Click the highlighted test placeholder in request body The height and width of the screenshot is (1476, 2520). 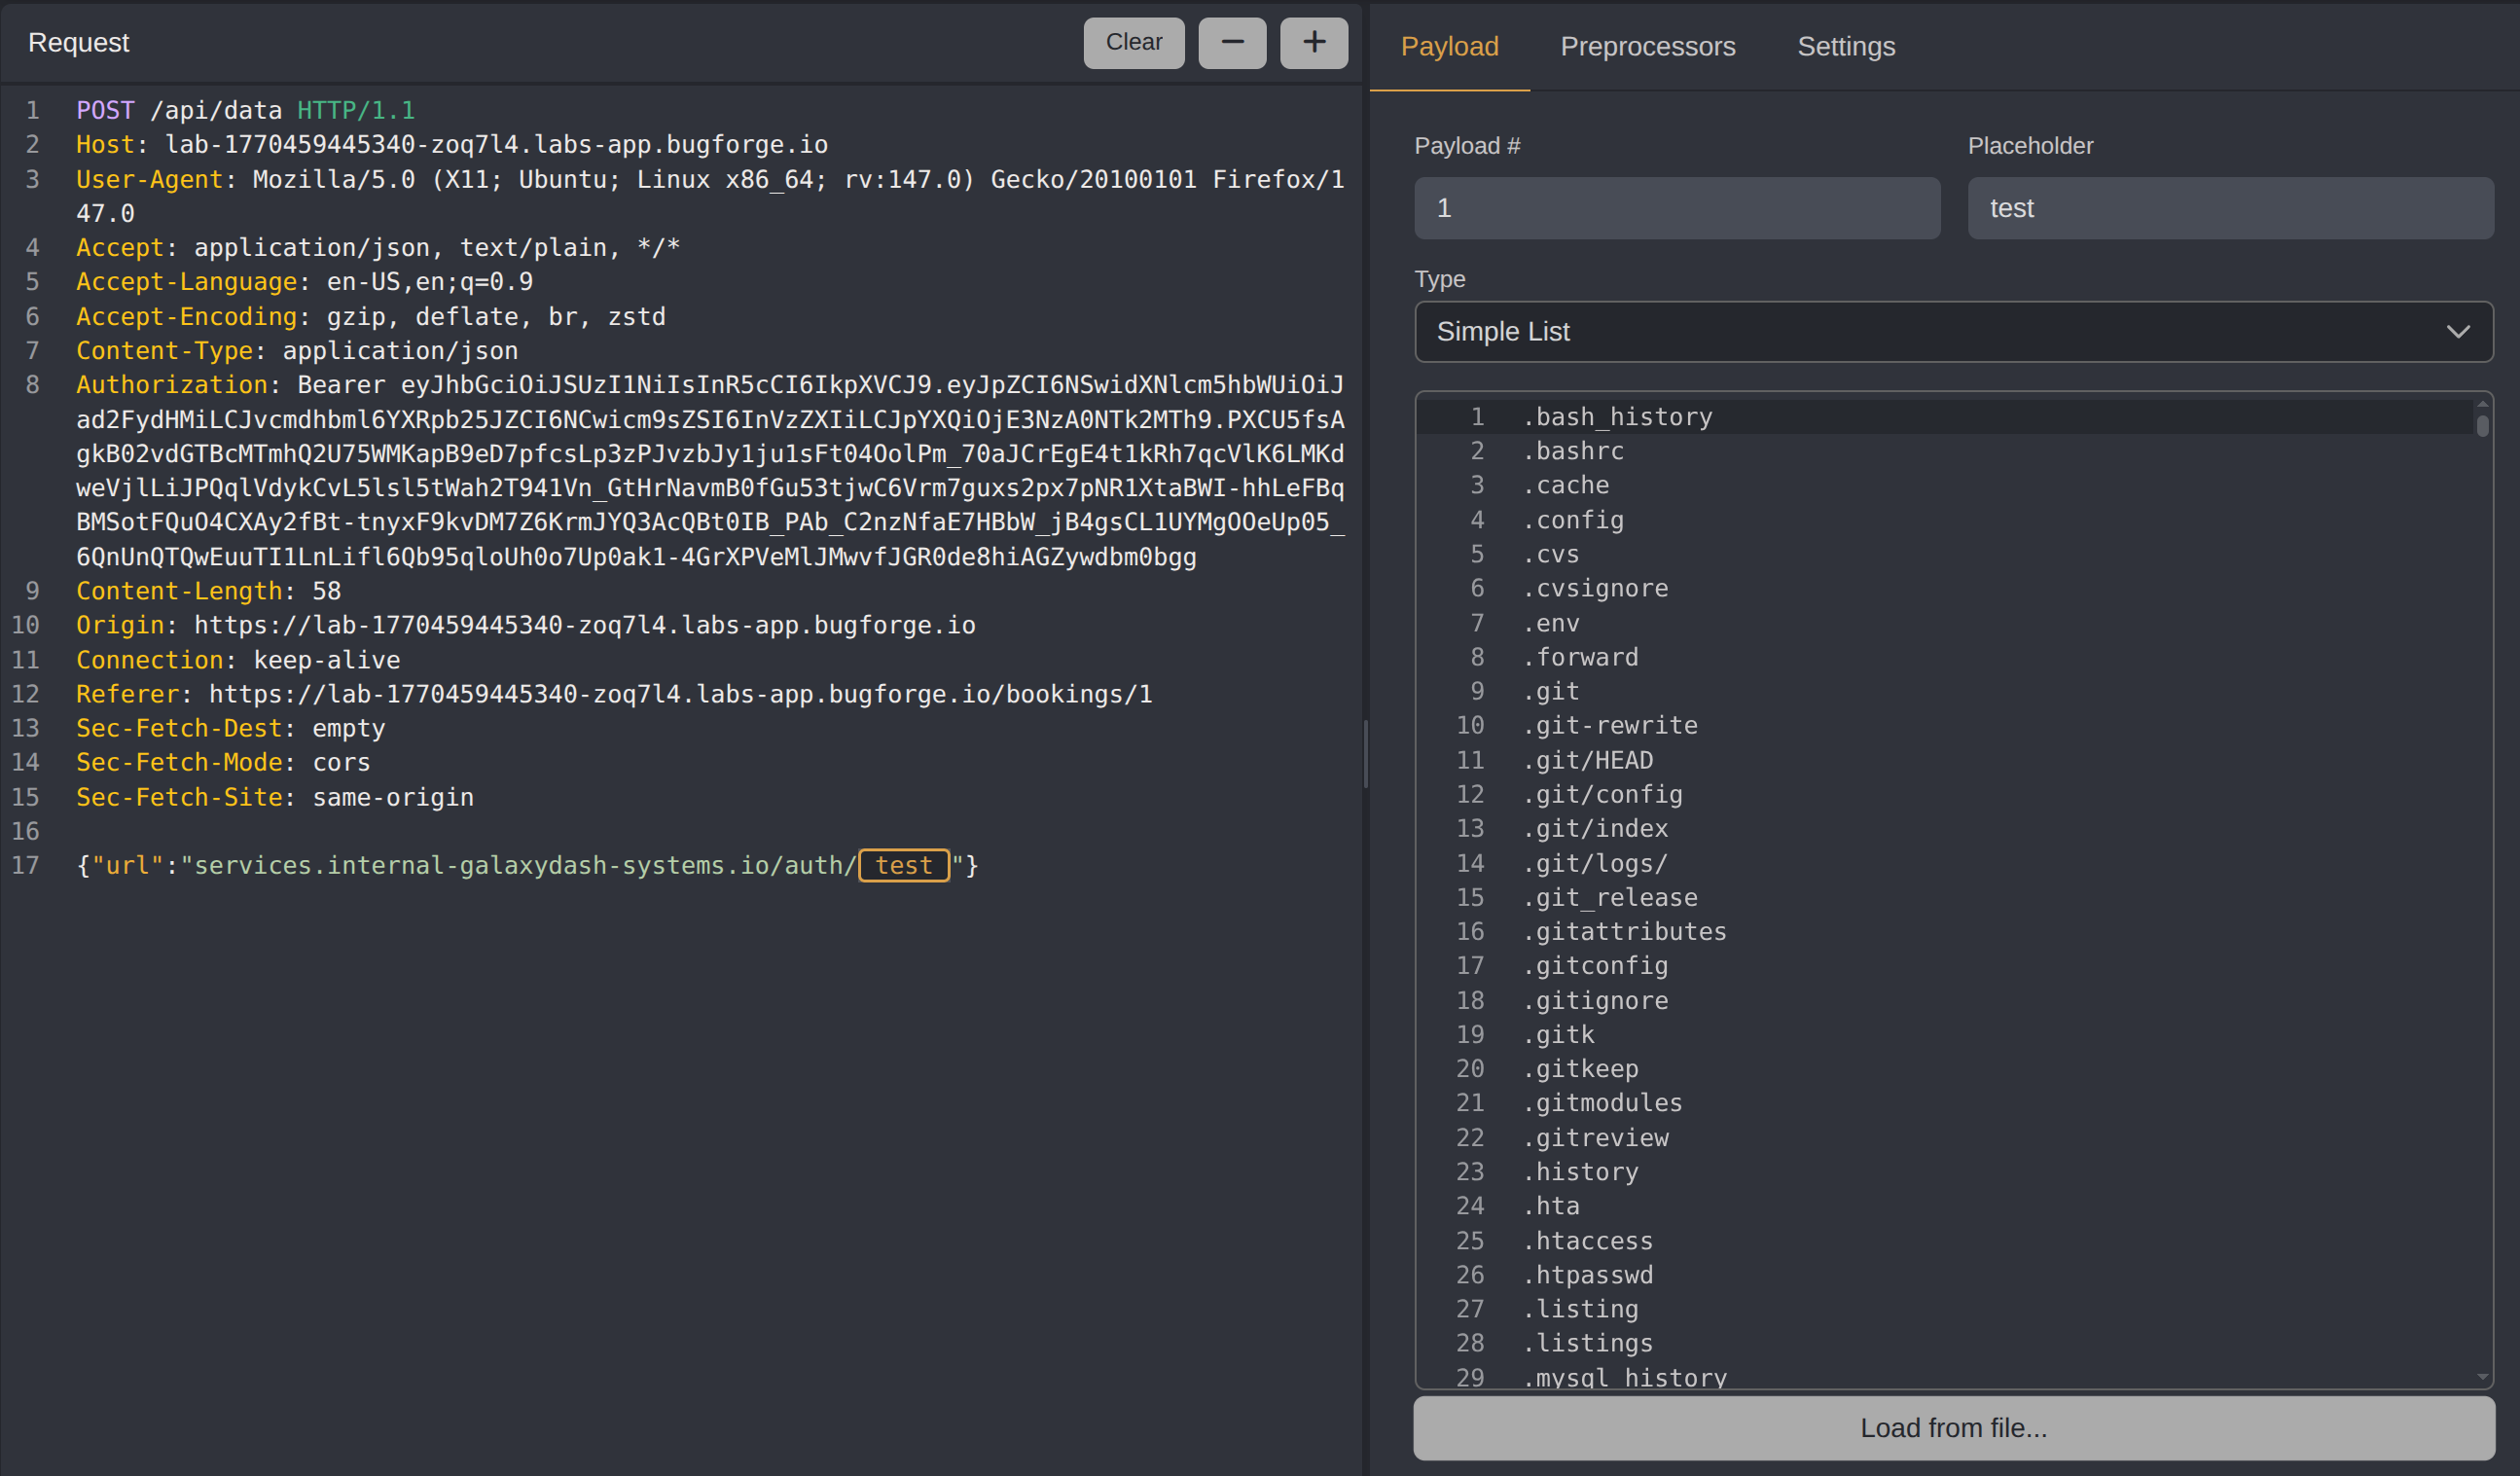pos(903,866)
